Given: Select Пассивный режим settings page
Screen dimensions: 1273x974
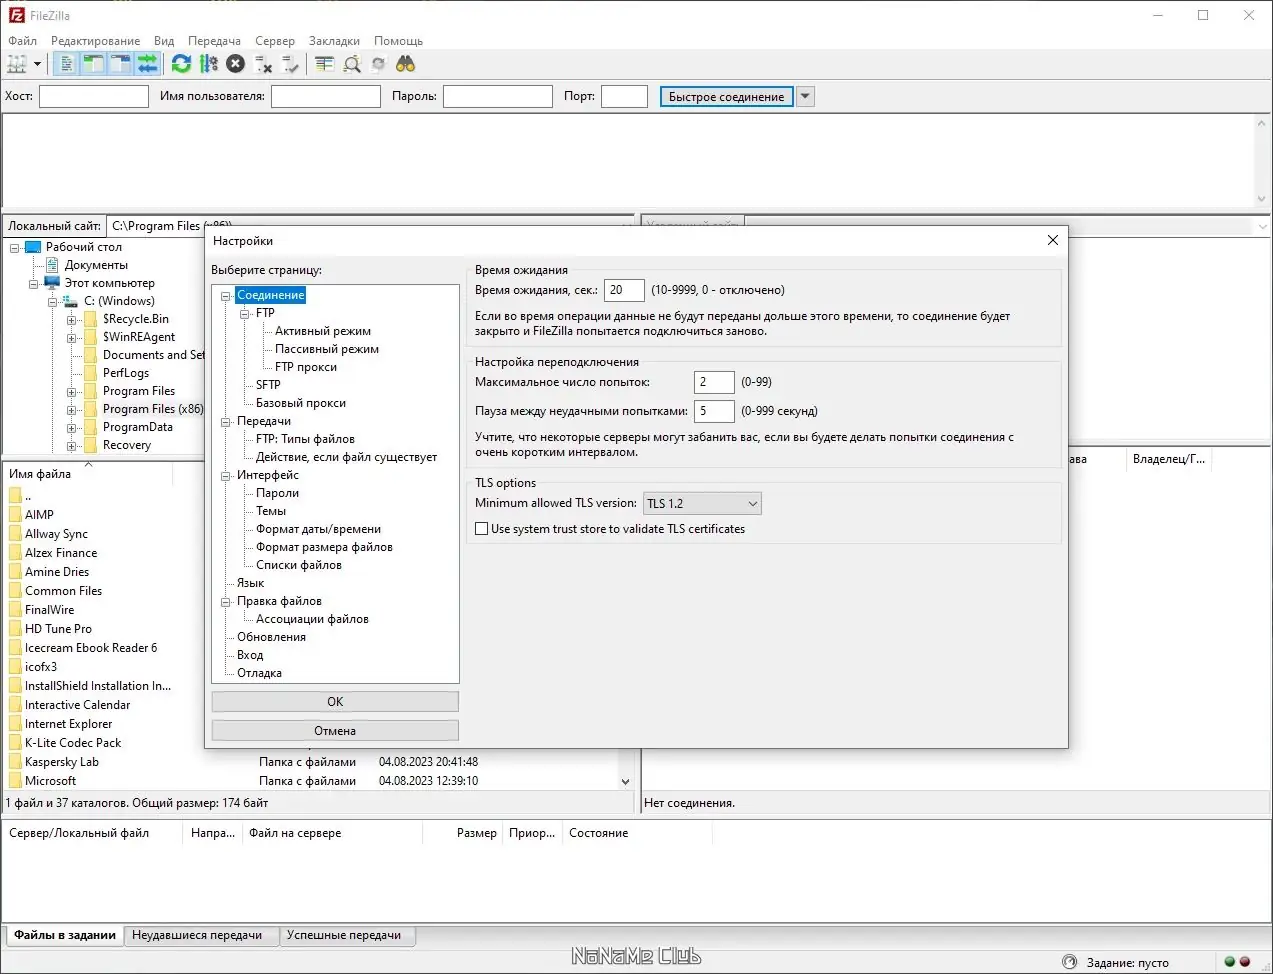Looking at the screenshot, I should 327,349.
